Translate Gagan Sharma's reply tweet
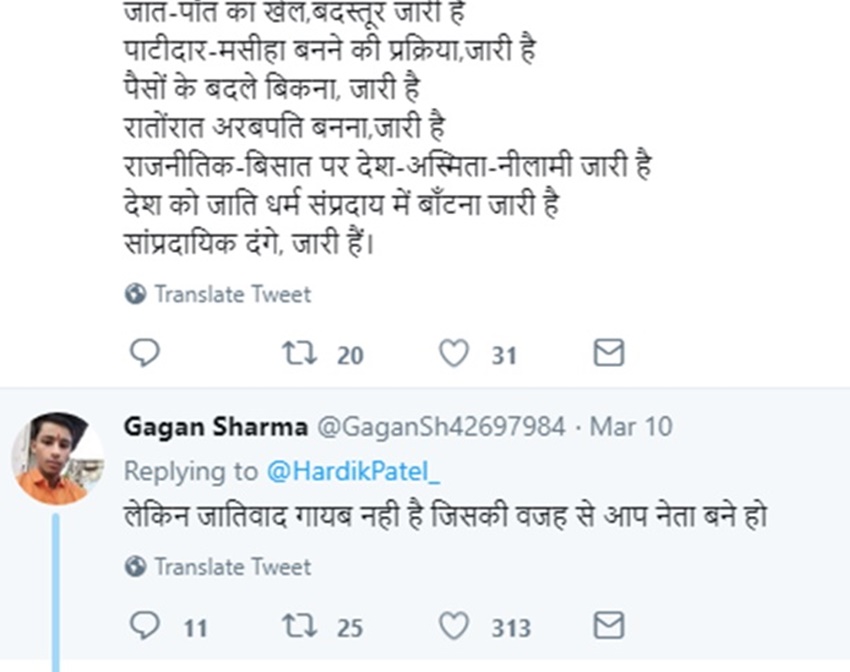The width and height of the screenshot is (850, 672). pyautogui.click(x=232, y=567)
